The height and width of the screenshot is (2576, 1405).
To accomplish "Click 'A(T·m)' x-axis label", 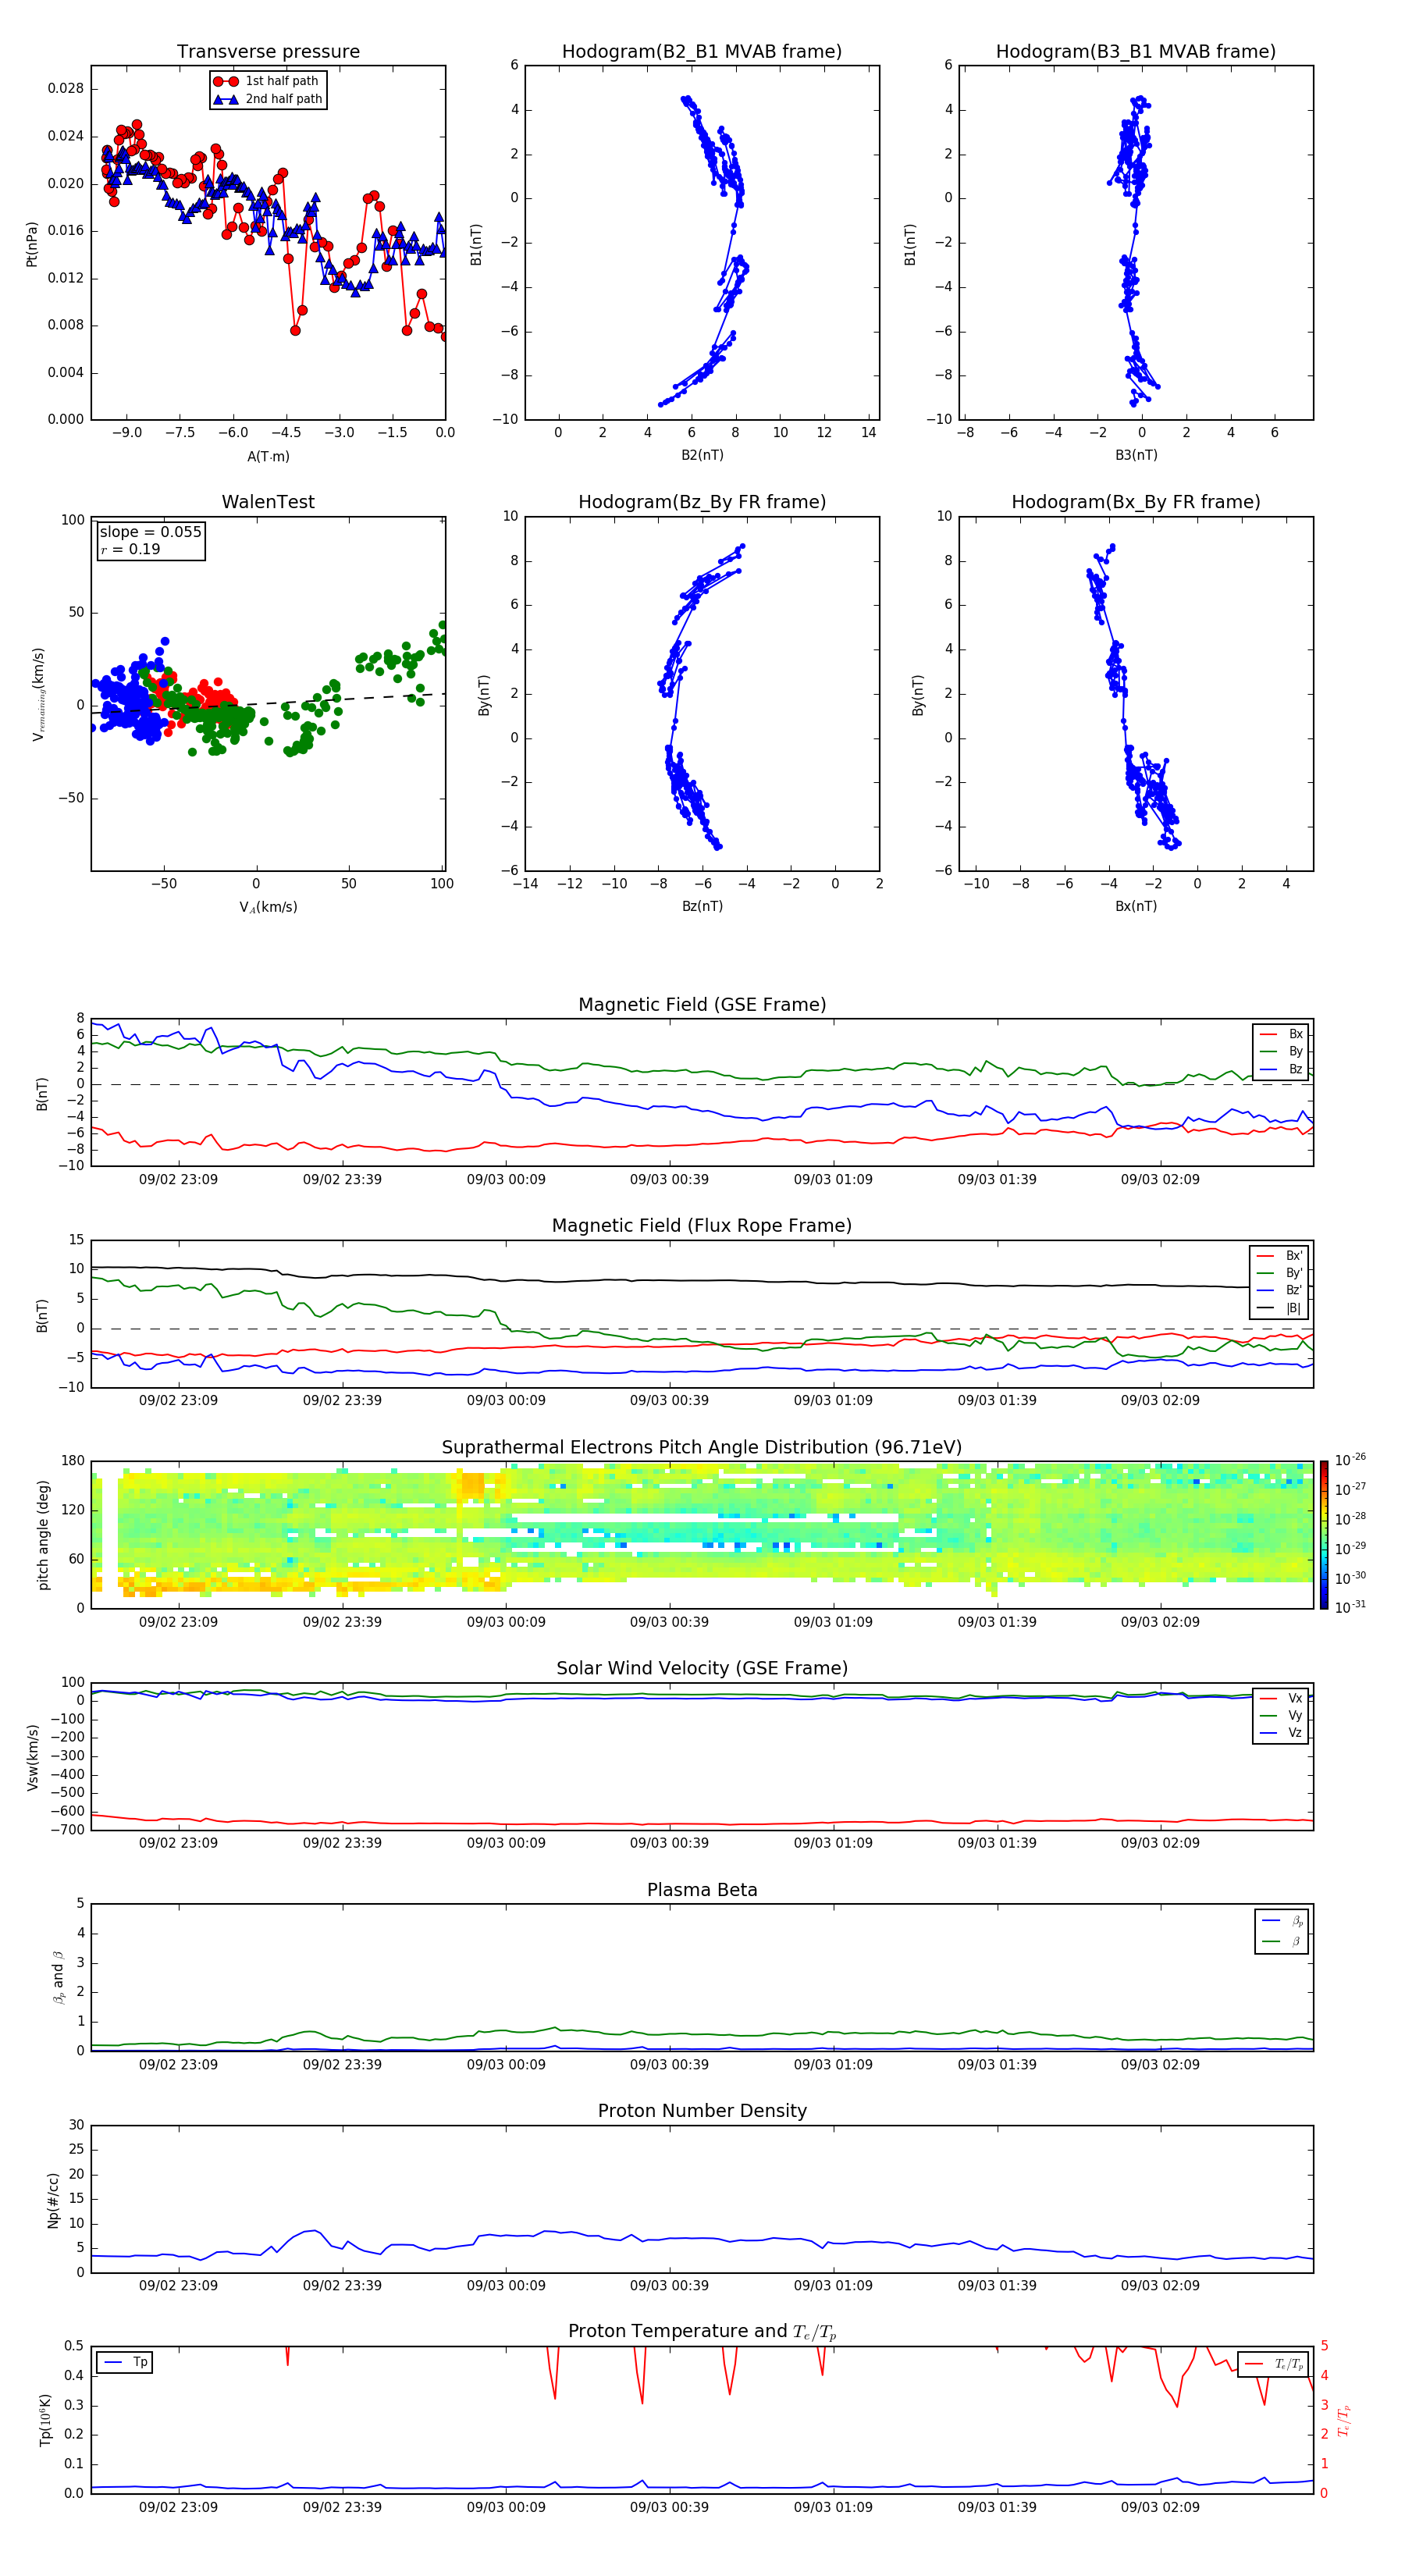I will [x=268, y=457].
